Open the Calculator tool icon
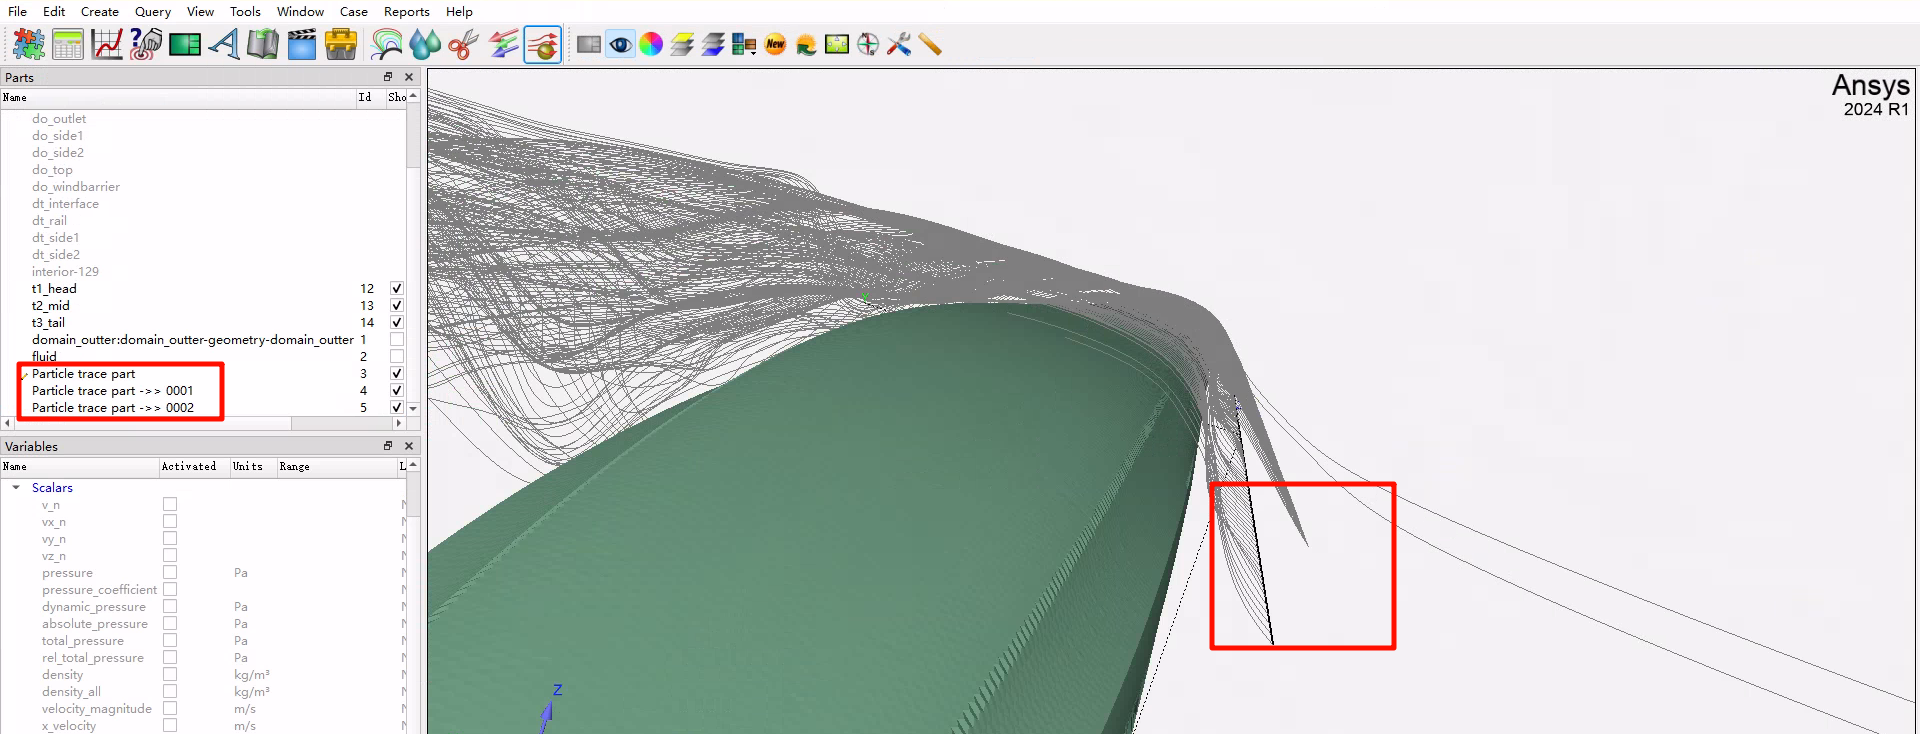The height and width of the screenshot is (734, 1920). 68,45
